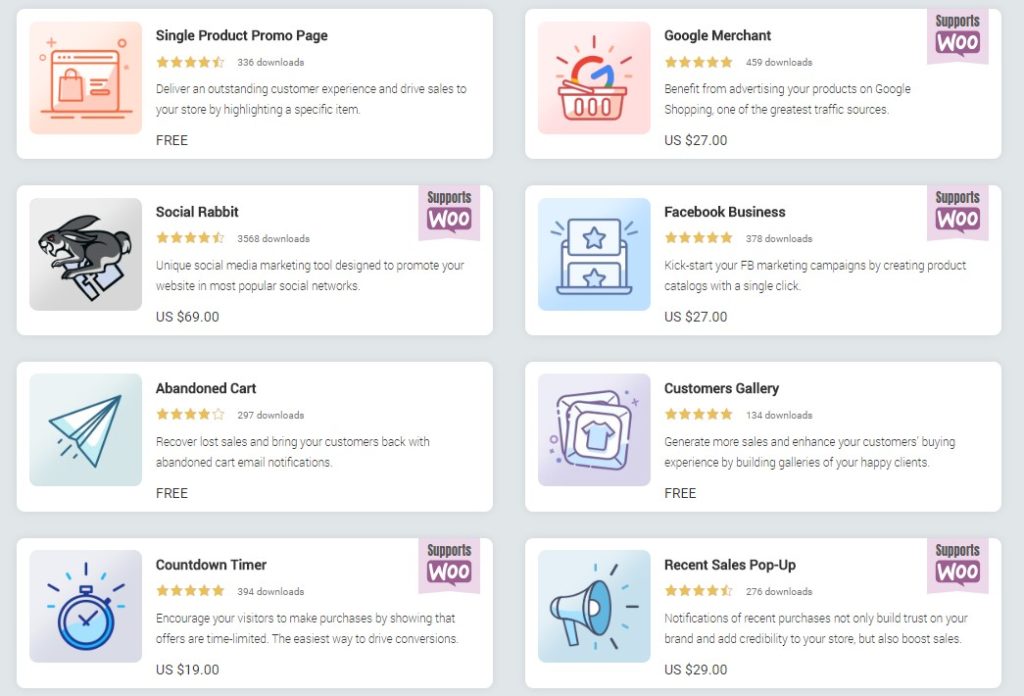Open the Customers Gallery title link
Viewport: 1024px width, 696px height.
(721, 388)
